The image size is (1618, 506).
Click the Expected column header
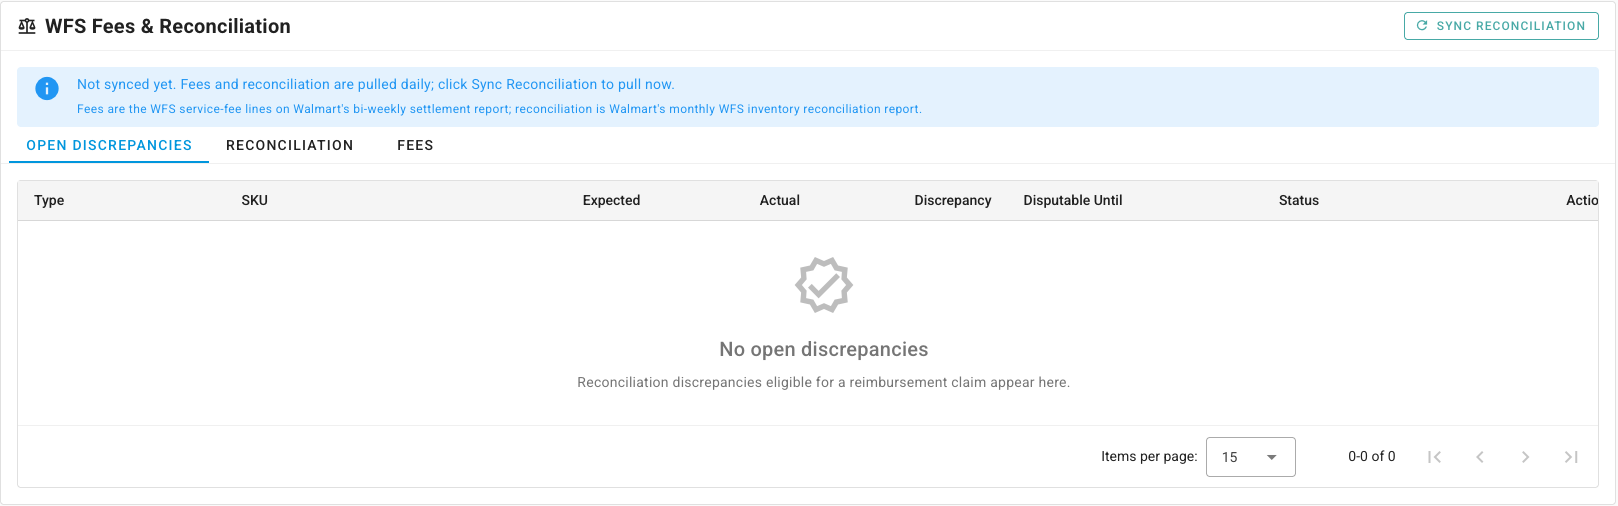[x=611, y=200]
